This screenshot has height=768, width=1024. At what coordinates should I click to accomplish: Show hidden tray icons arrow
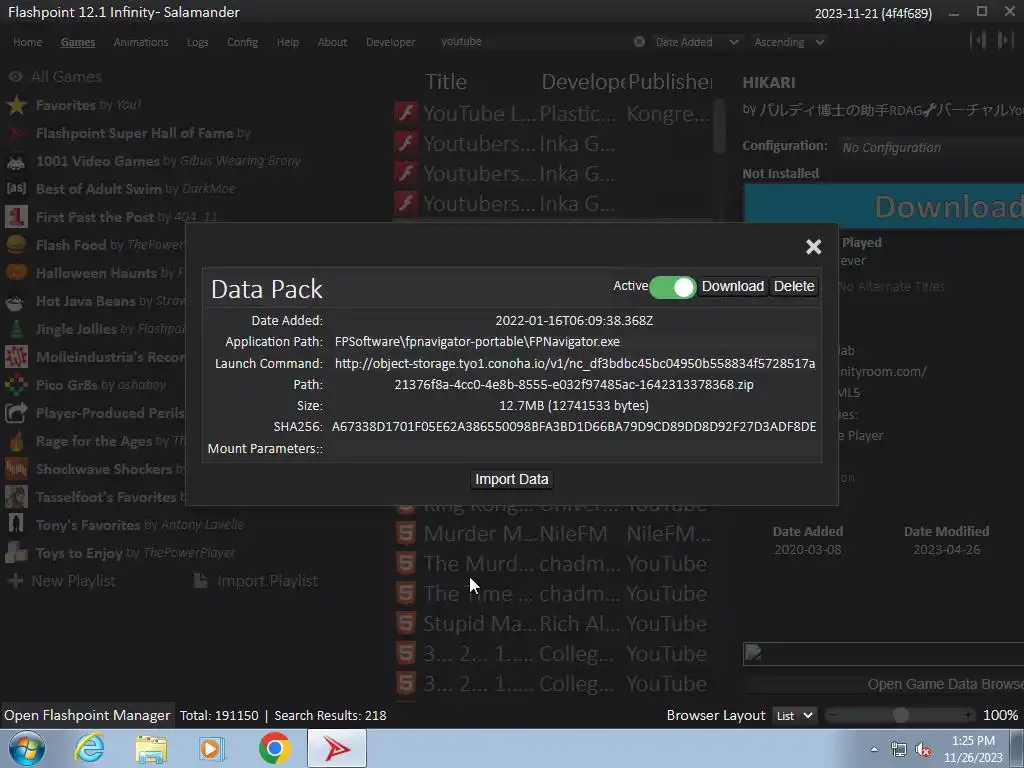click(x=874, y=749)
